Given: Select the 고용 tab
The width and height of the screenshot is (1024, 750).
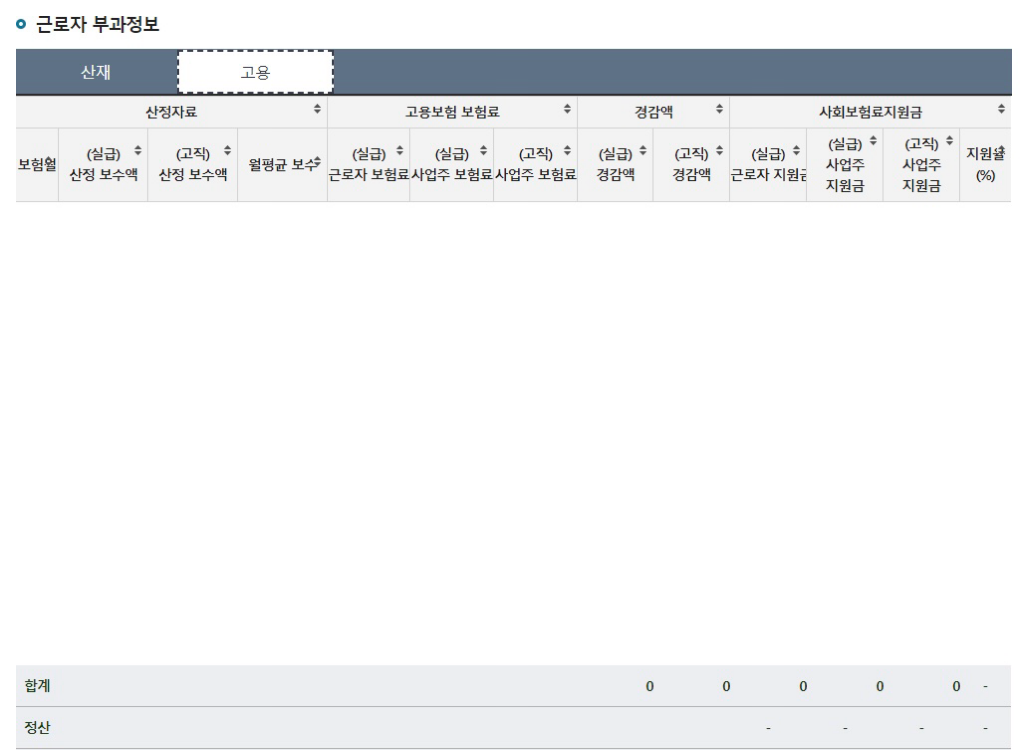Looking at the screenshot, I should coord(255,71).
